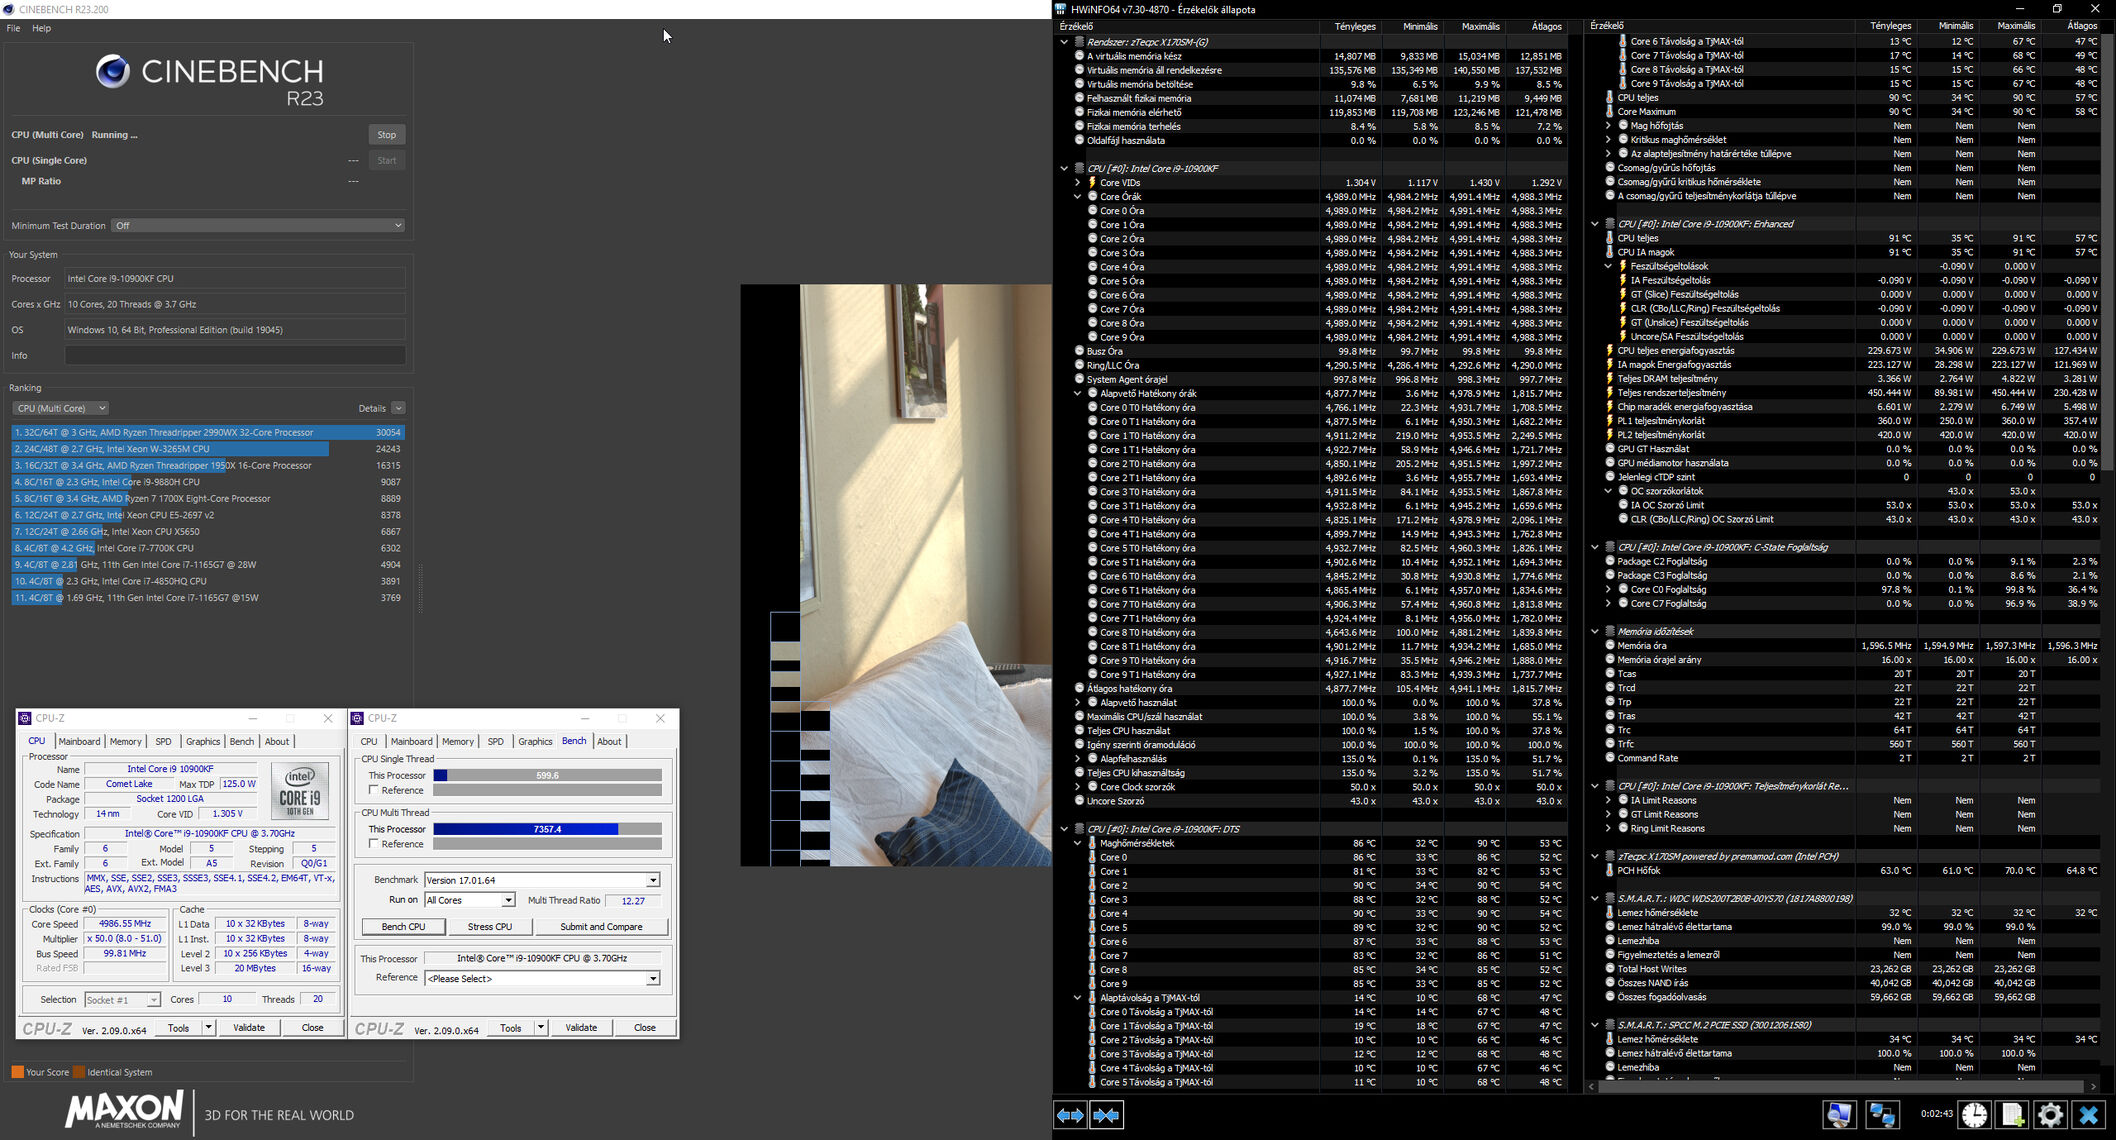Open HWiNFO remote network computers icon
This screenshot has width=2116, height=1140.
[x=1882, y=1115]
